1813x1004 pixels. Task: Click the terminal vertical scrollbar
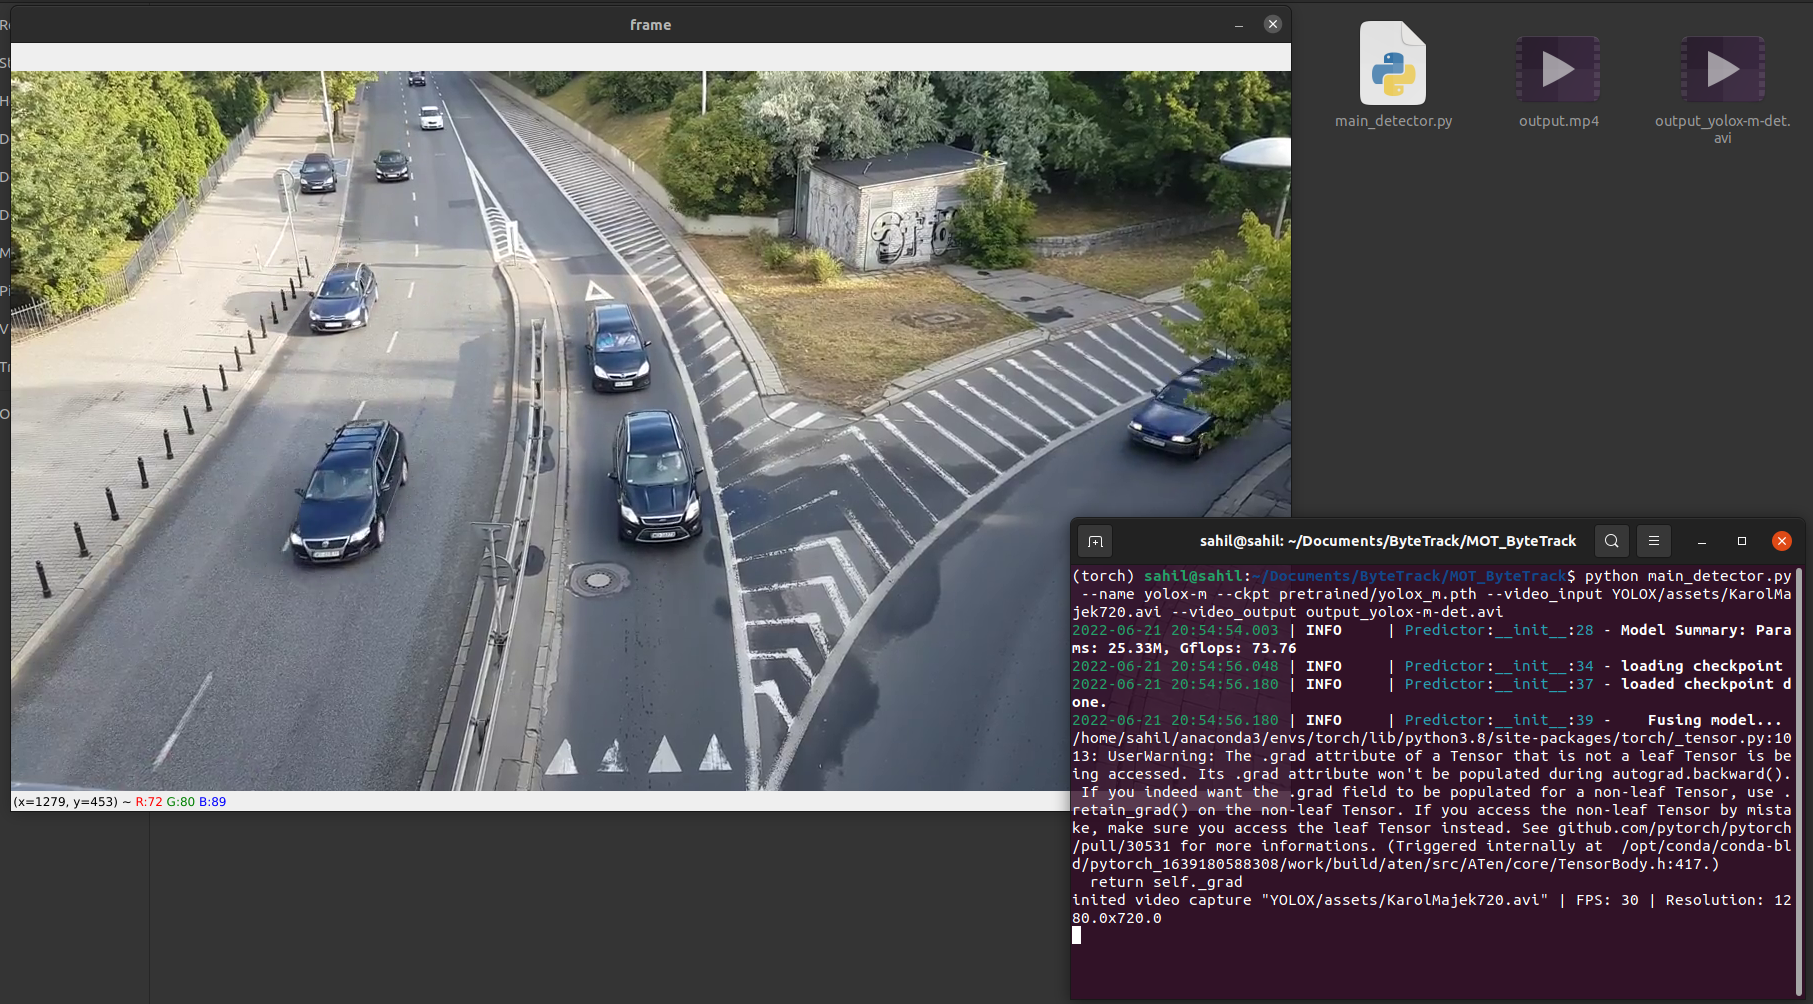coord(1799,780)
